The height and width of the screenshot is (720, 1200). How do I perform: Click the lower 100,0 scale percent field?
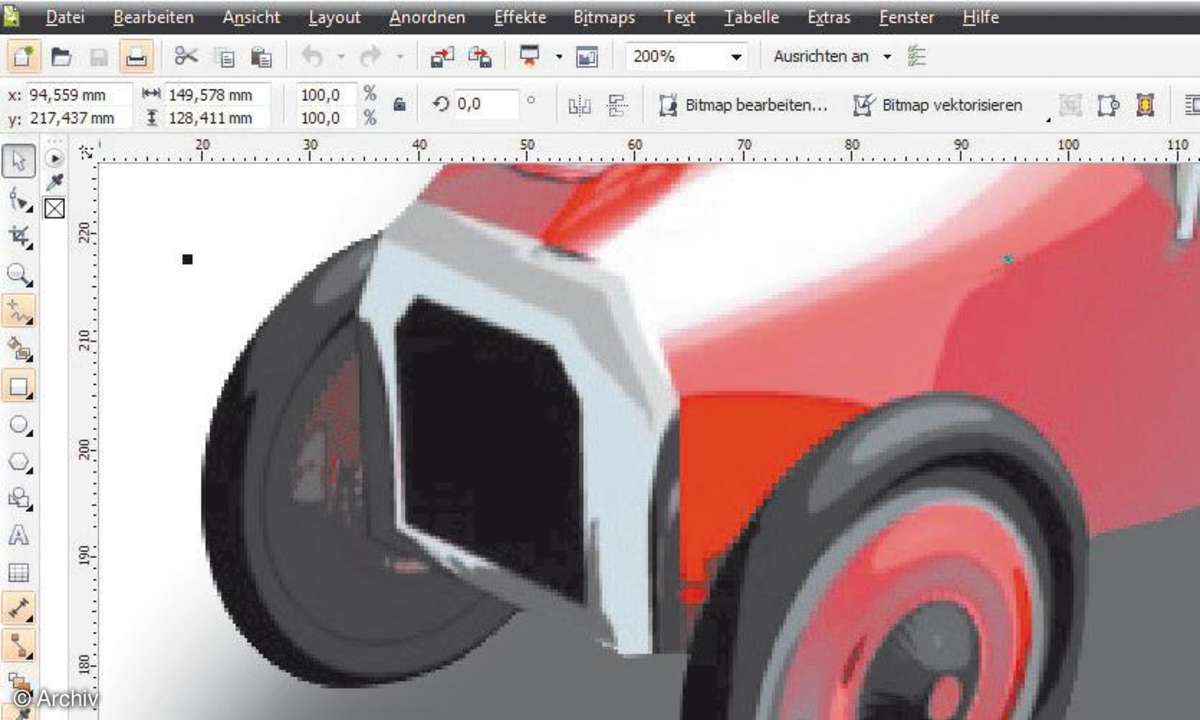[327, 118]
